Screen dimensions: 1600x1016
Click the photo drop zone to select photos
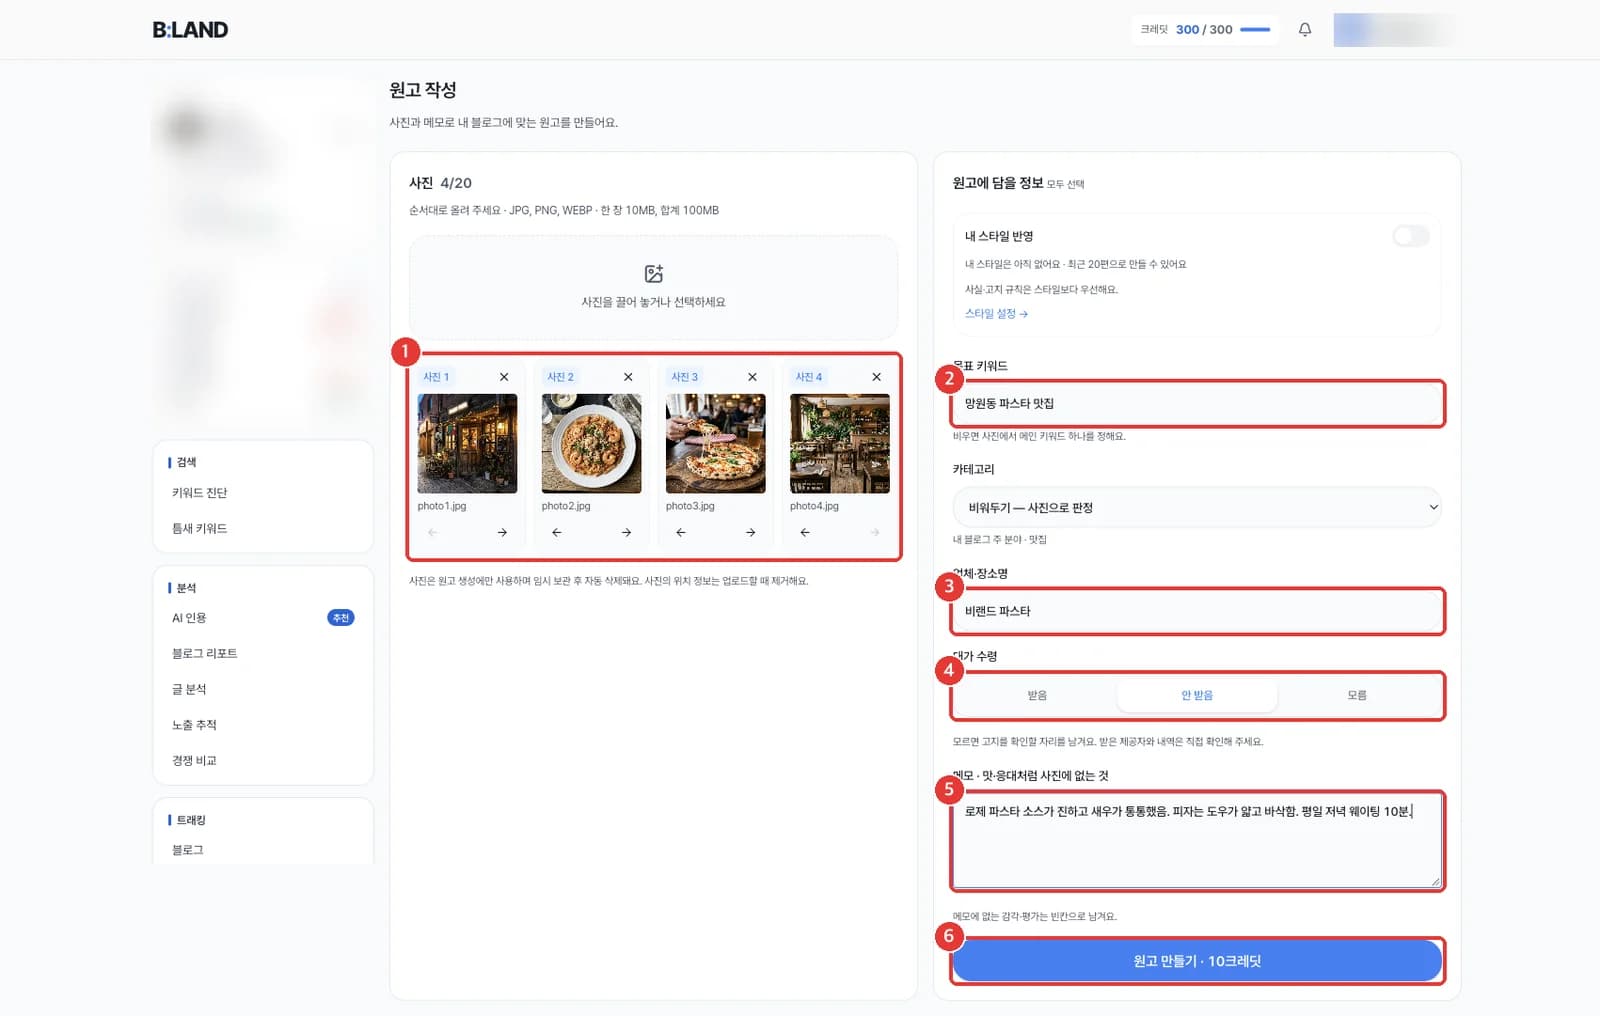coord(654,288)
